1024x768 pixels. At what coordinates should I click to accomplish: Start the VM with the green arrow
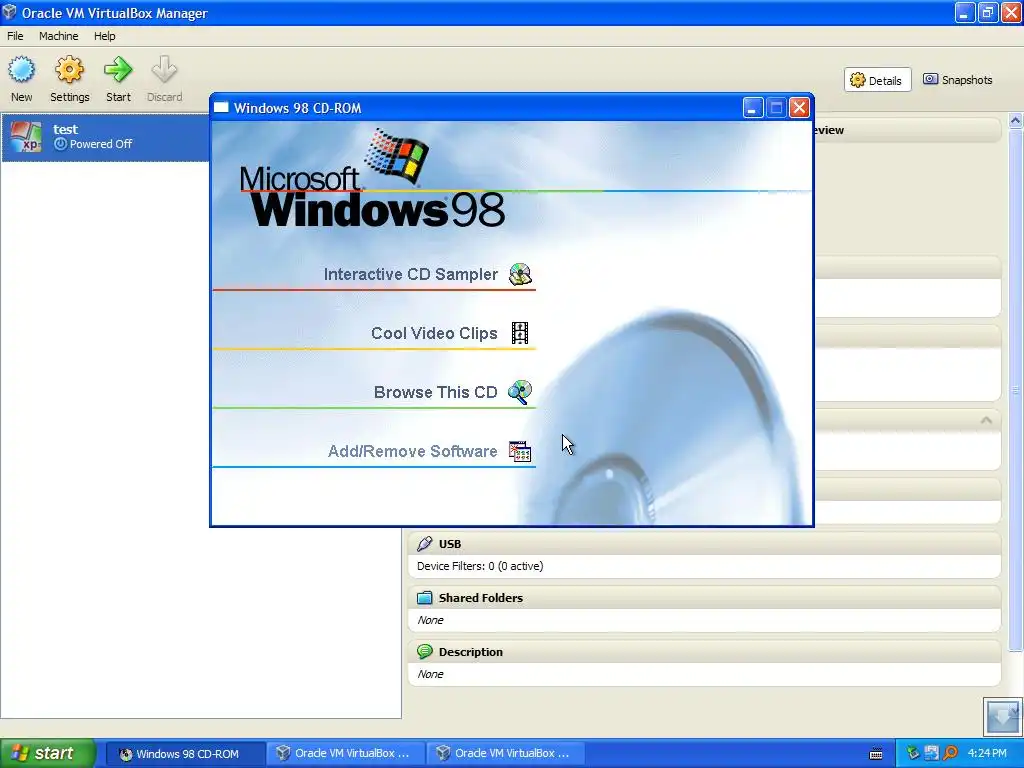click(118, 70)
